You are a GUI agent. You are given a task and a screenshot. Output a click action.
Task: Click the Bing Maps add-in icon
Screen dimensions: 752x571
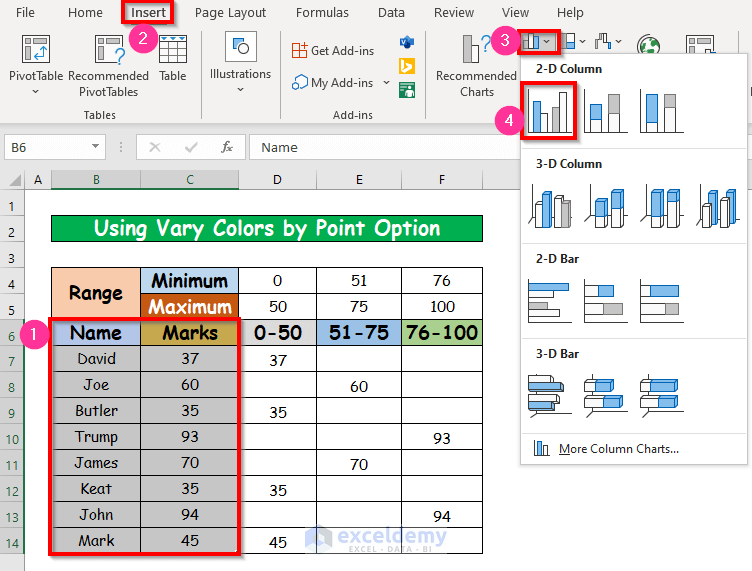[407, 66]
